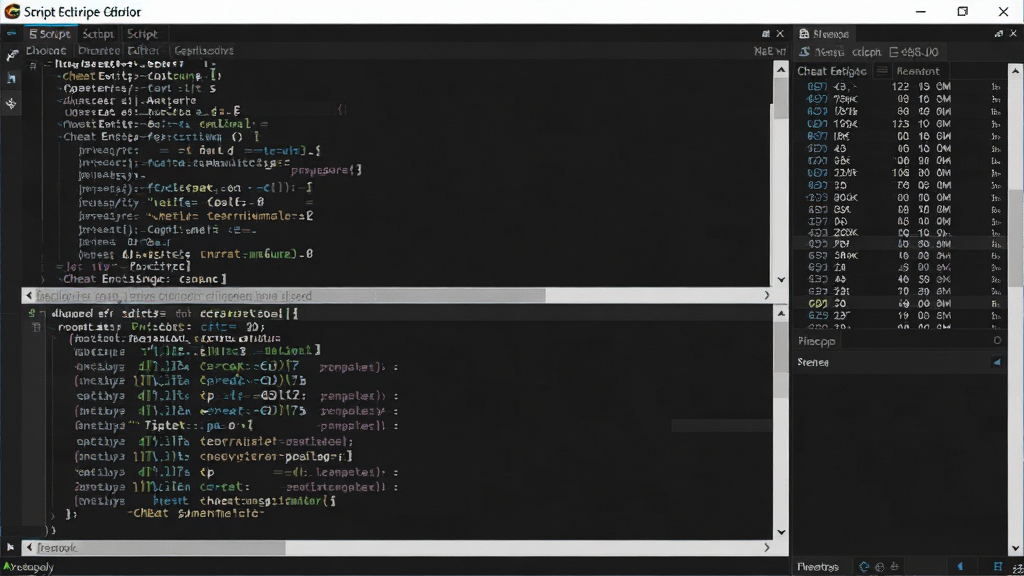Viewport: 1024px width, 576px height.
Task: Click the blue middle icon in the left sidebar
Action: click(x=12, y=79)
